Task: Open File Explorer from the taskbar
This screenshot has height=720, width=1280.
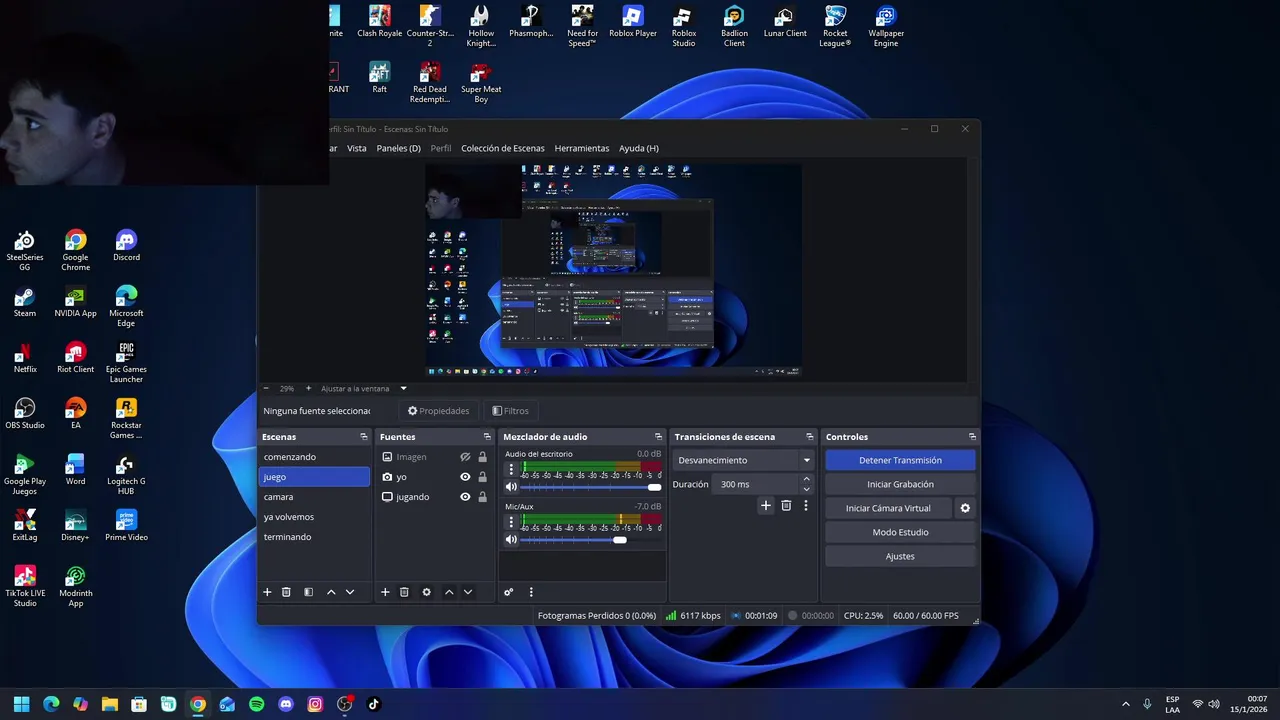Action: (110, 704)
